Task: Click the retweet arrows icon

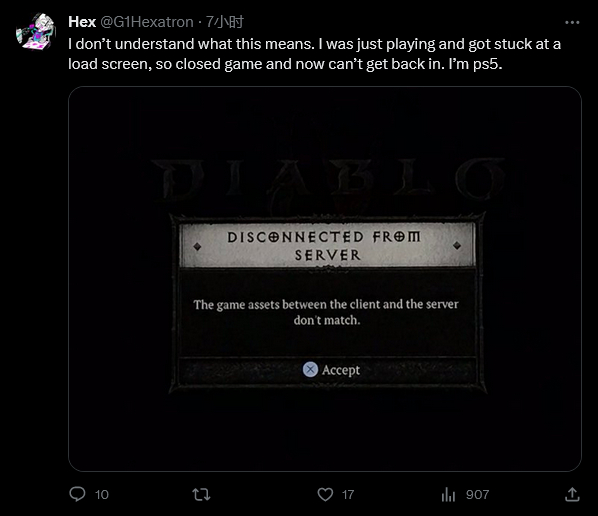Action: (x=201, y=495)
